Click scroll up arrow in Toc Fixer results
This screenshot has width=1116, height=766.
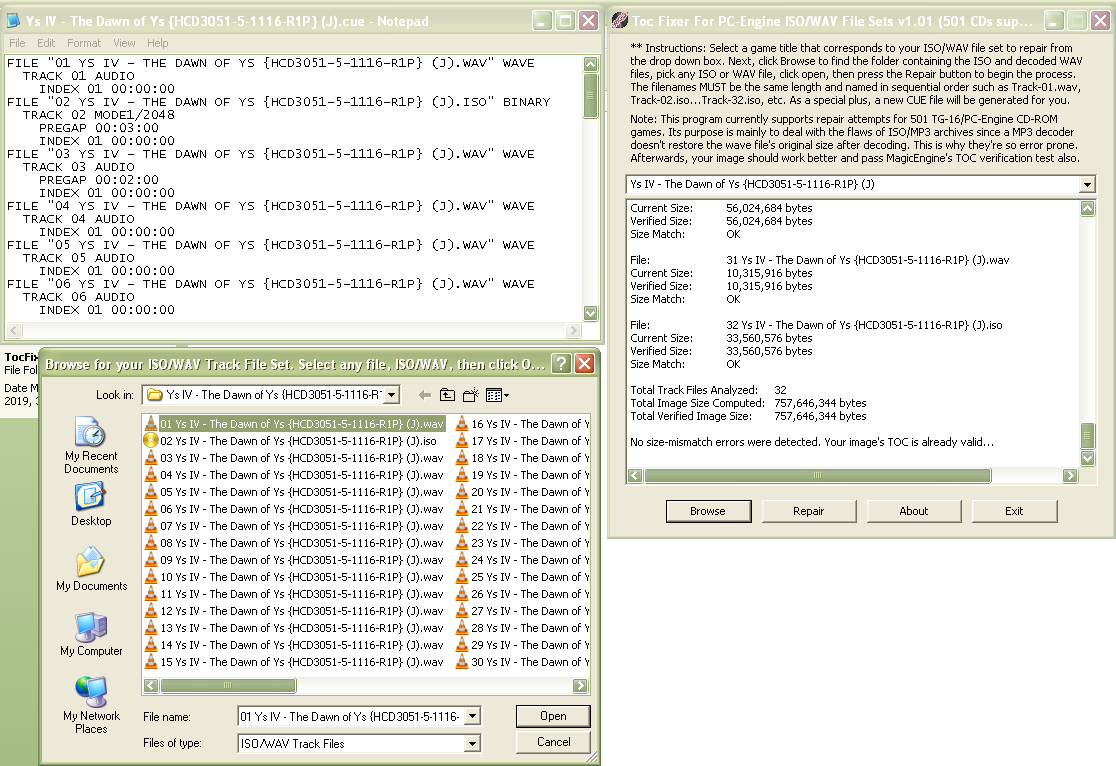pyautogui.click(x=1087, y=209)
